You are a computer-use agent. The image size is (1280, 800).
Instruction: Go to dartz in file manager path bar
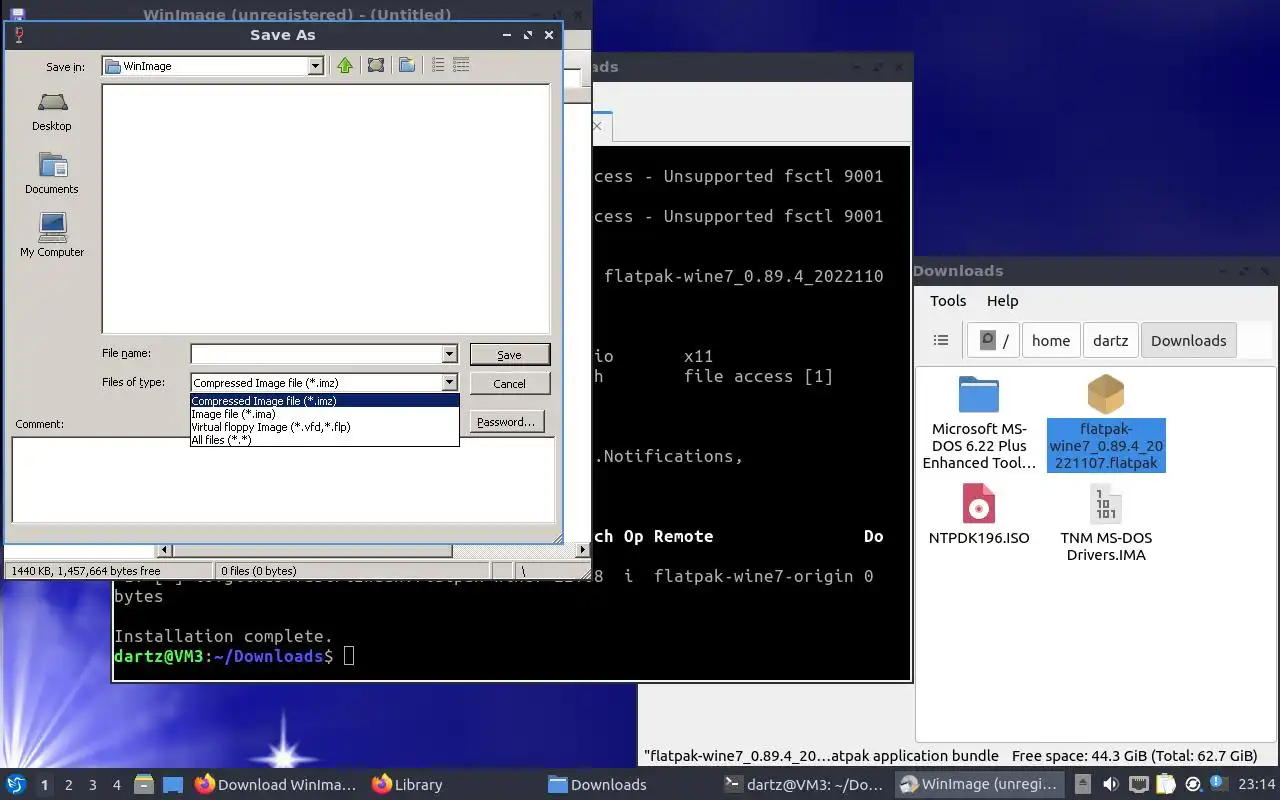1111,340
